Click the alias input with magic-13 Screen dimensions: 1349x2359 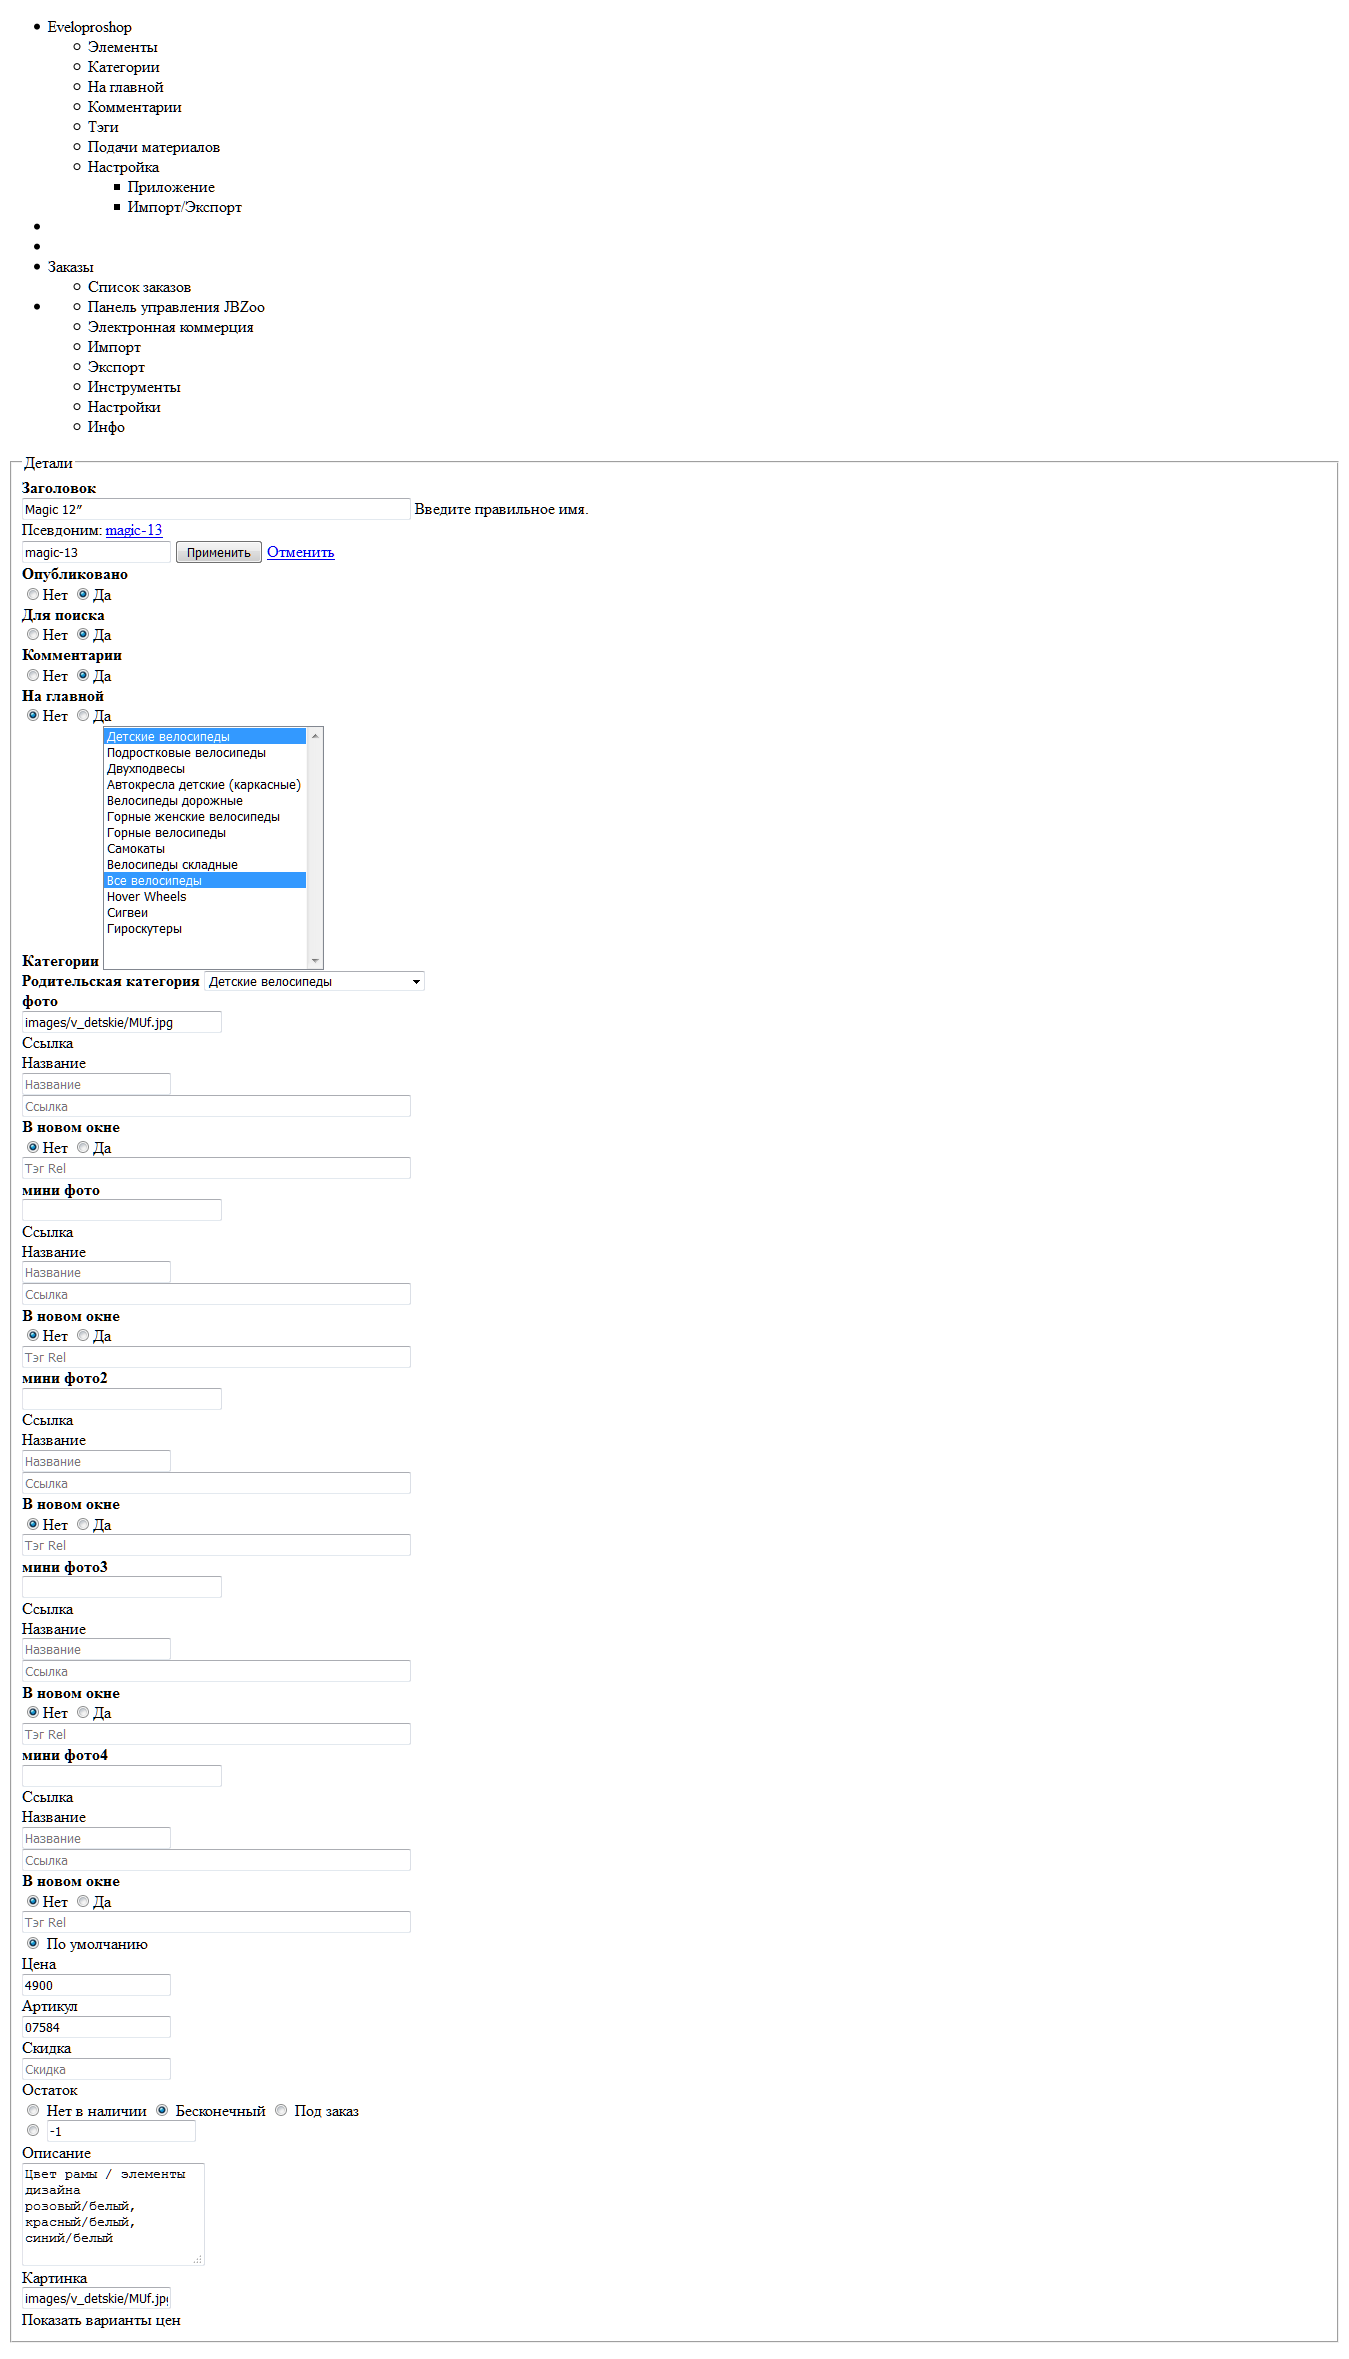click(x=96, y=552)
